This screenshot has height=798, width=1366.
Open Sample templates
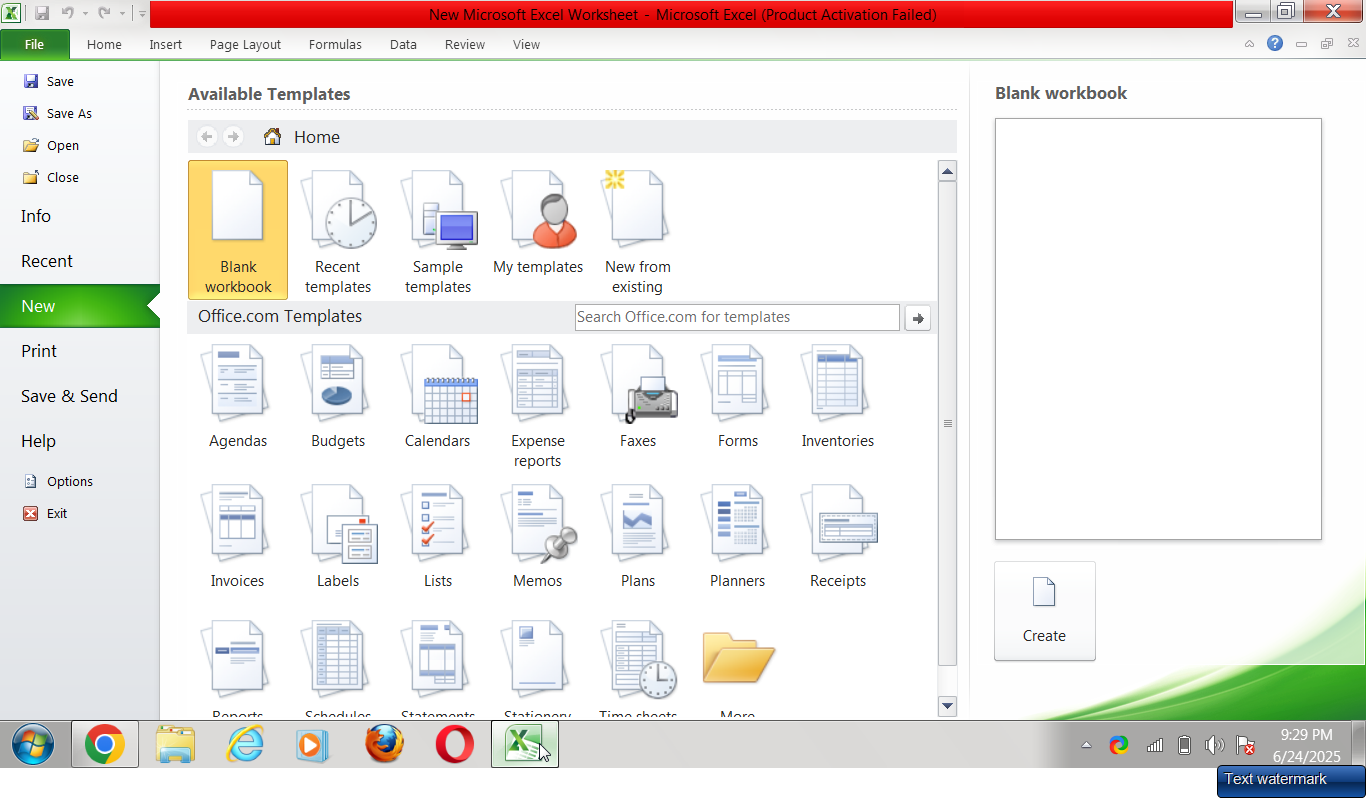[x=438, y=230]
